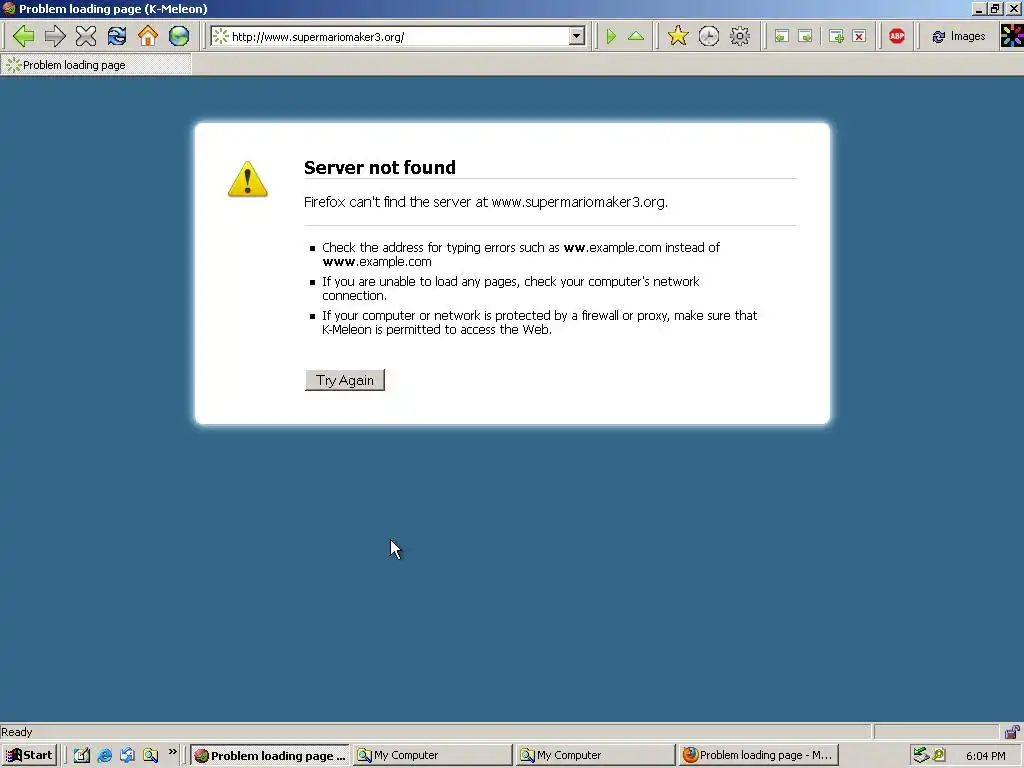The image size is (1024, 768).
Task: Click the yellow warning triangle icon
Action: [248, 179]
